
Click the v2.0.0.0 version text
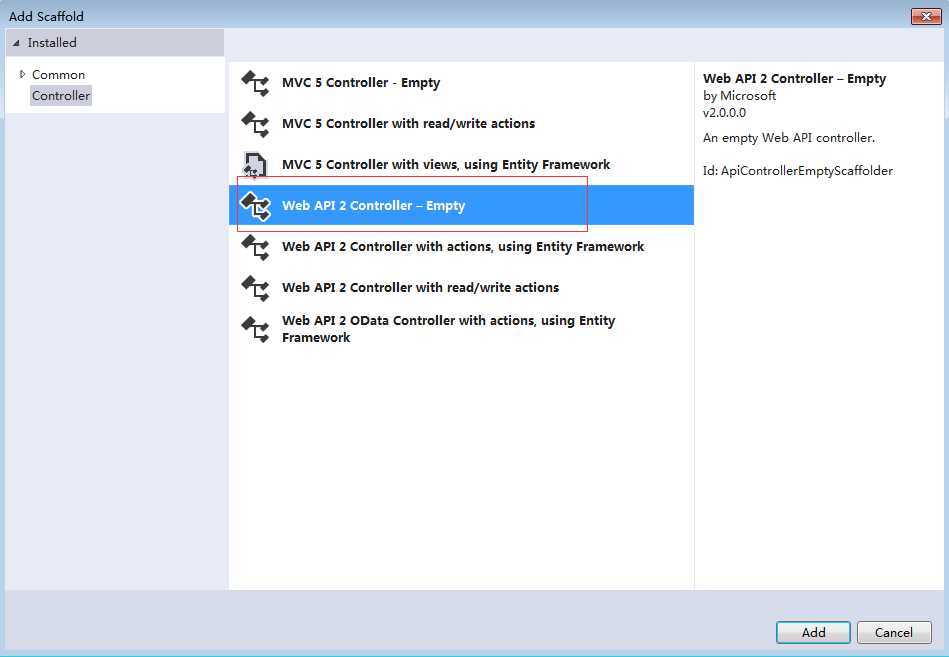pyautogui.click(x=724, y=113)
